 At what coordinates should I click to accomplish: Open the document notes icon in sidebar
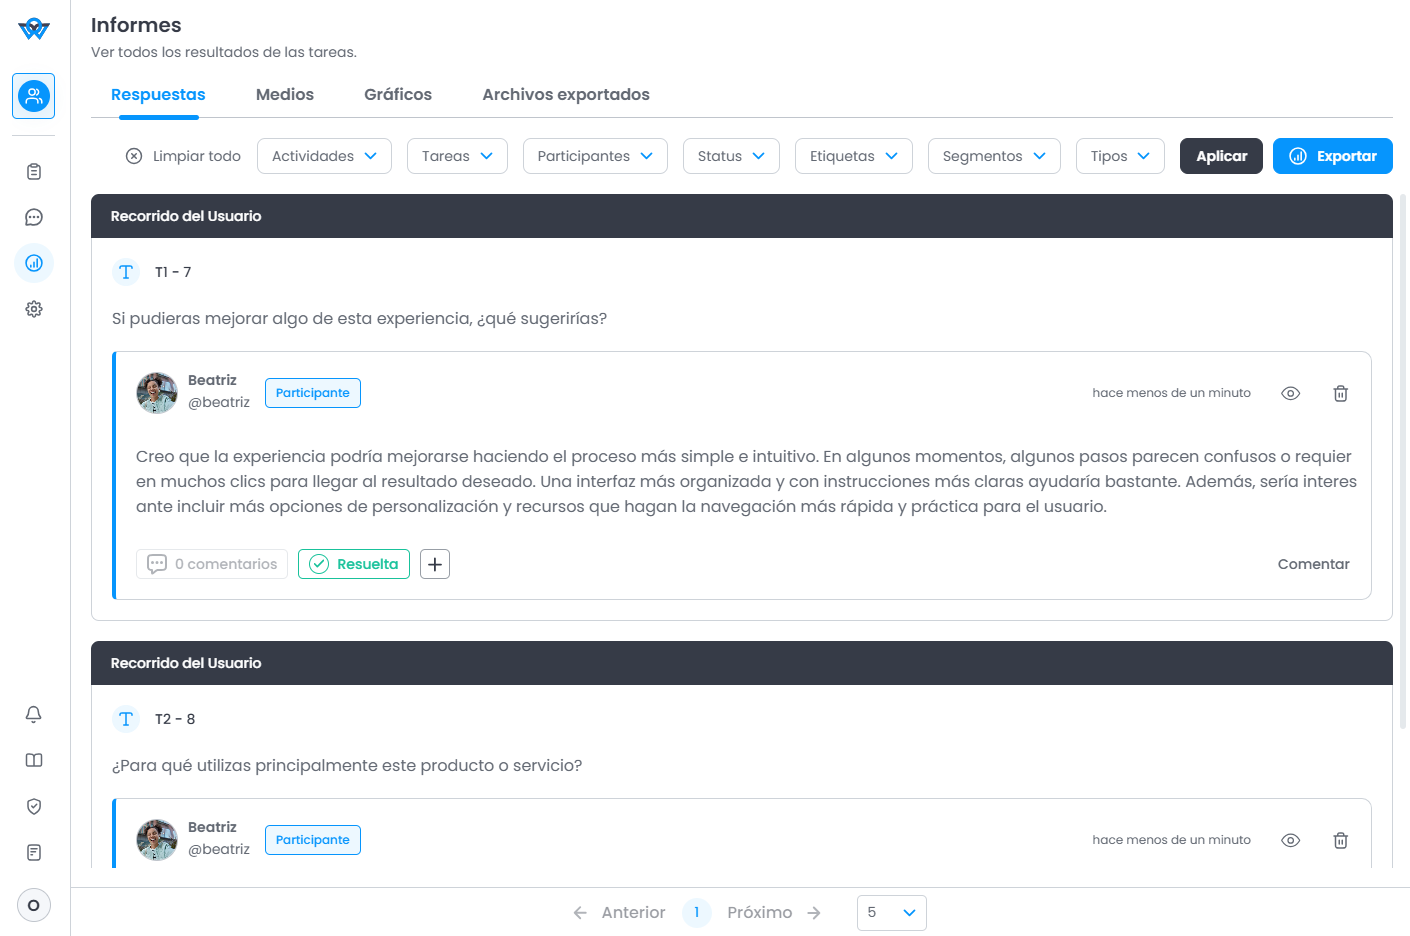[x=34, y=852]
